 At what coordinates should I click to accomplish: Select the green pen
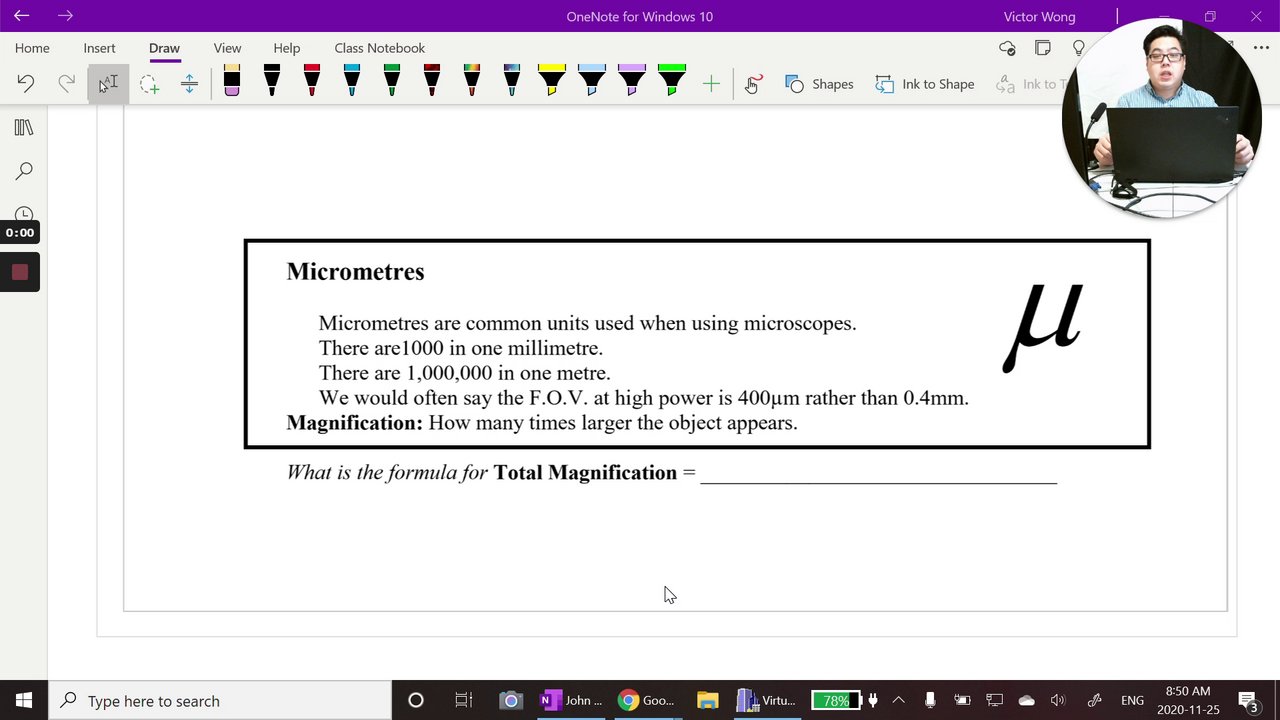[392, 81]
